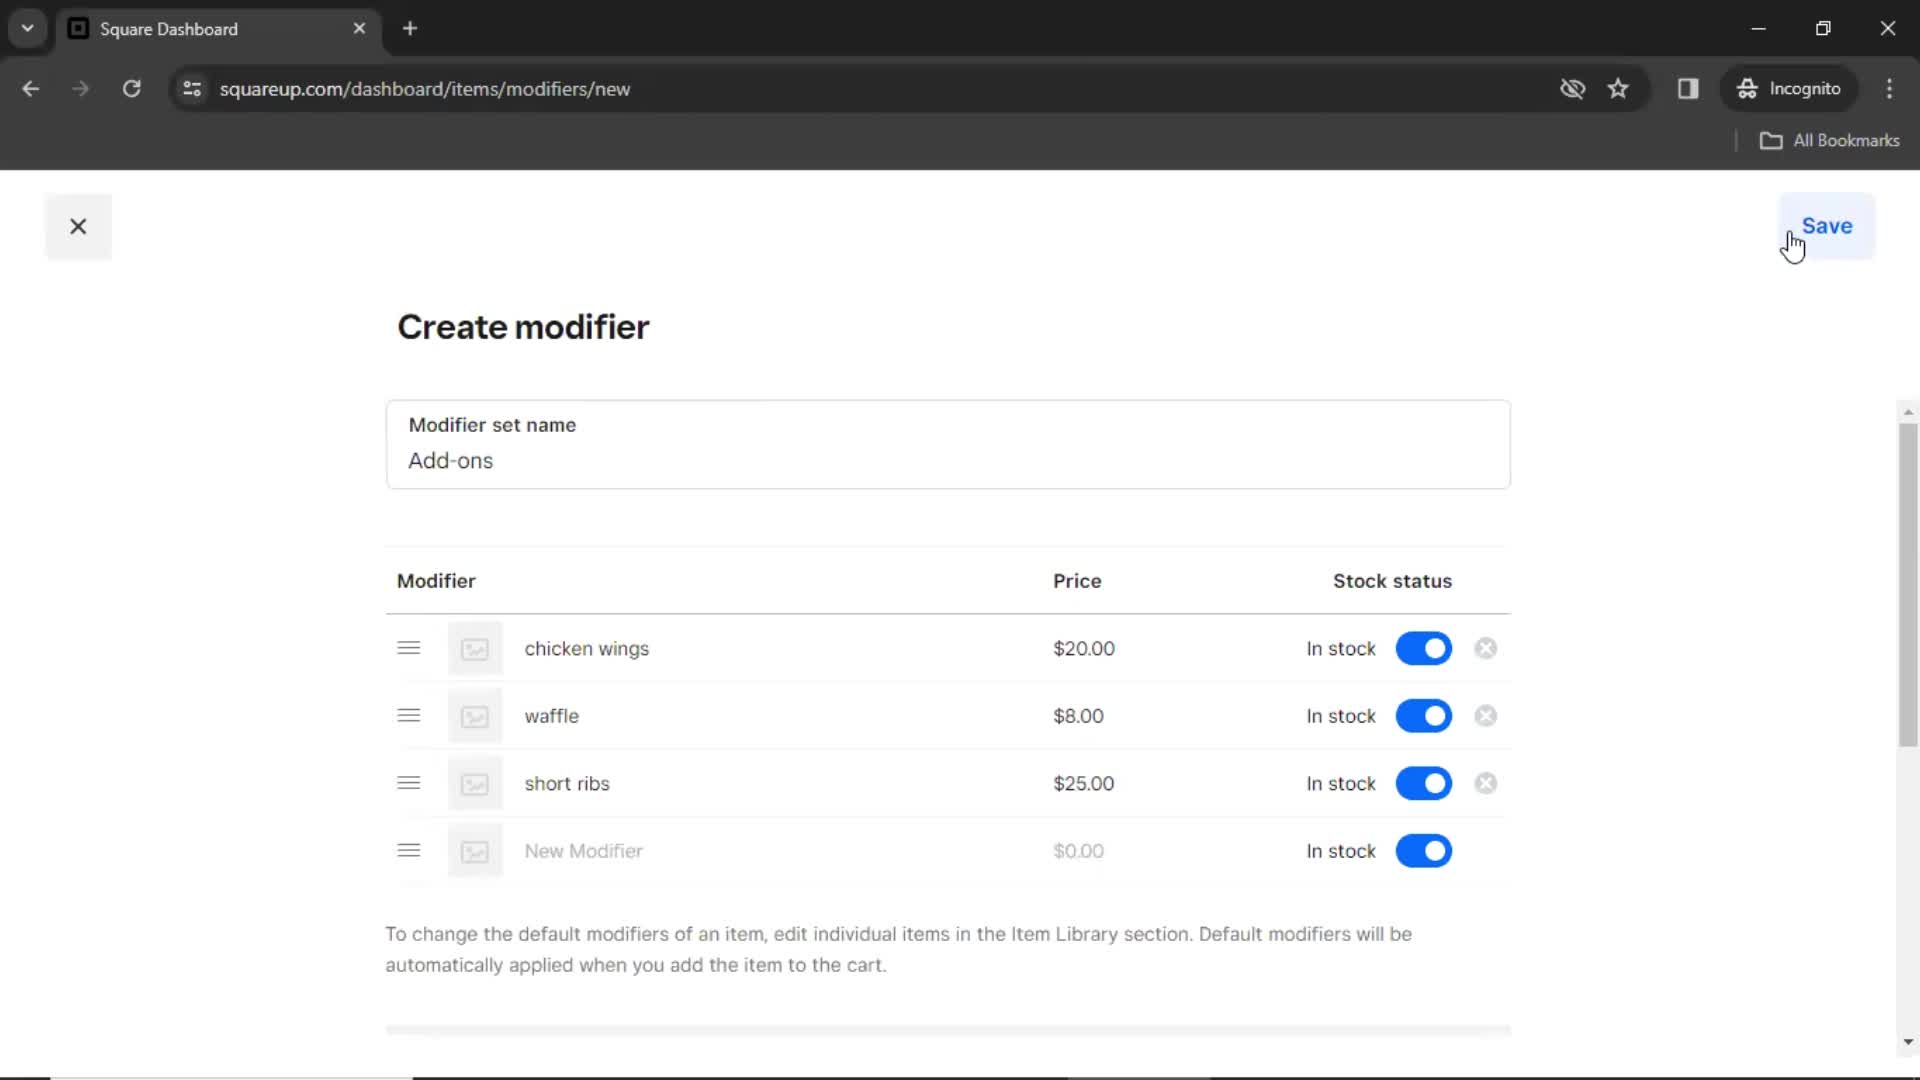Grab the drag handle for New Modifier row

coord(408,851)
